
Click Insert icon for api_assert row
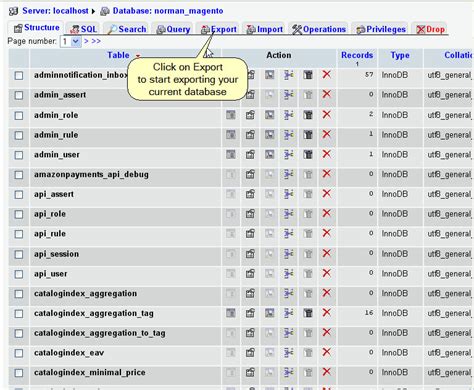tap(289, 194)
